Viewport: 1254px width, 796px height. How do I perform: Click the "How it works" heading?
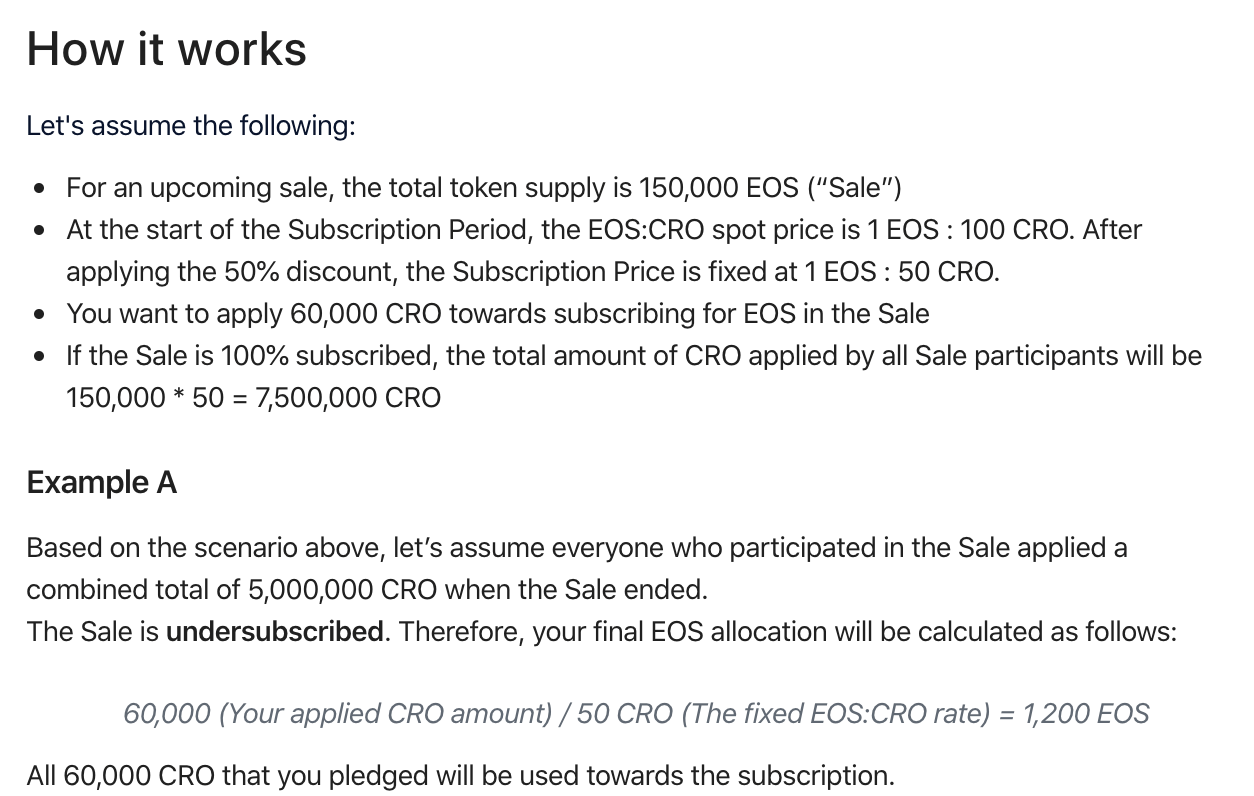[166, 49]
